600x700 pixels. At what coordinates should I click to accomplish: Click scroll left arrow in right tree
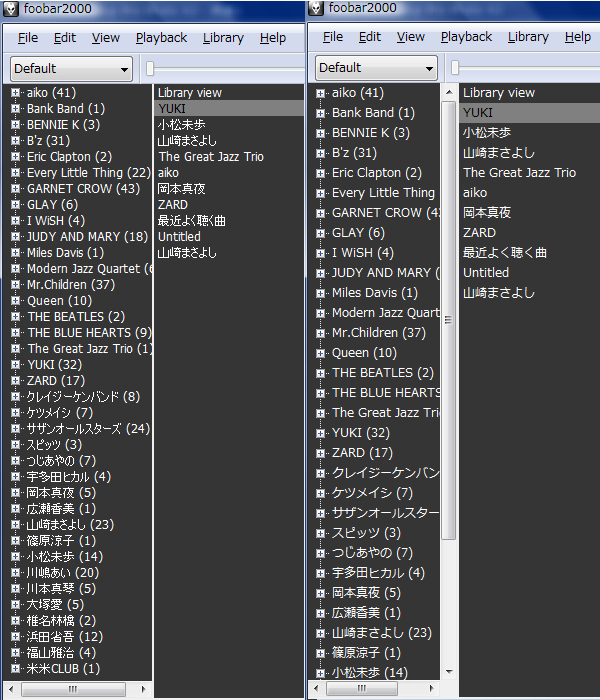coord(316,688)
